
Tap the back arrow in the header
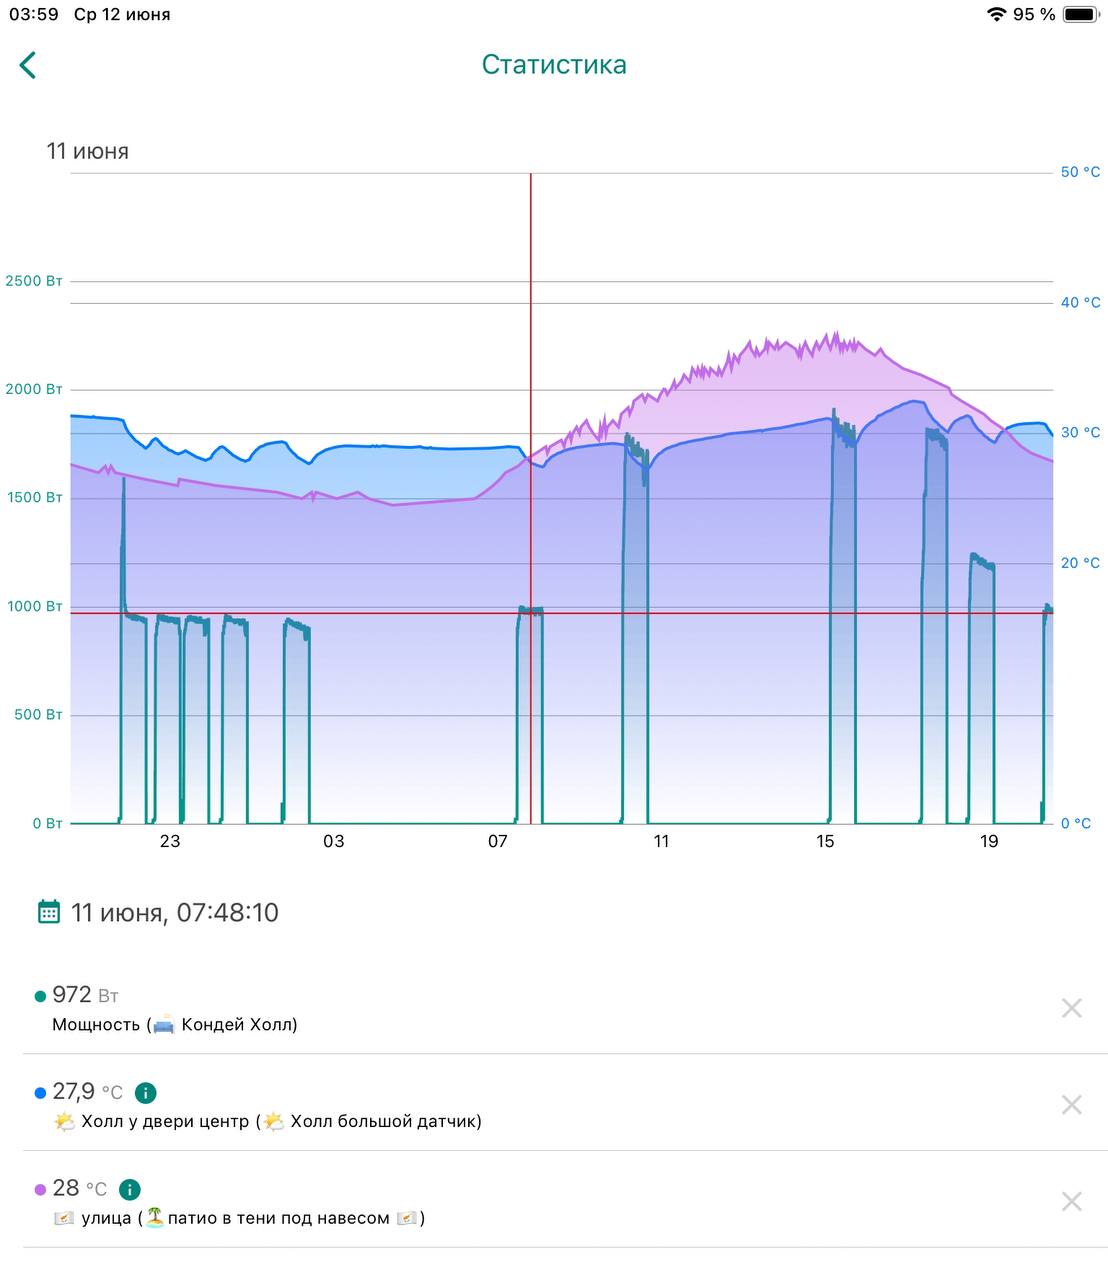28,66
